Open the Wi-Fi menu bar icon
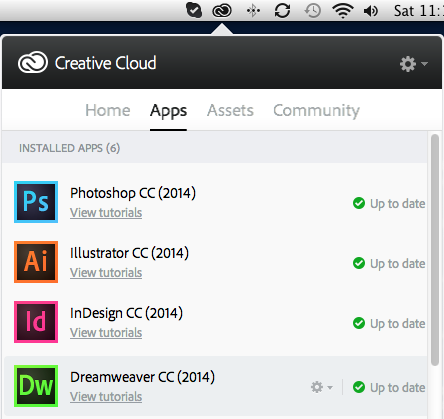 [x=343, y=11]
